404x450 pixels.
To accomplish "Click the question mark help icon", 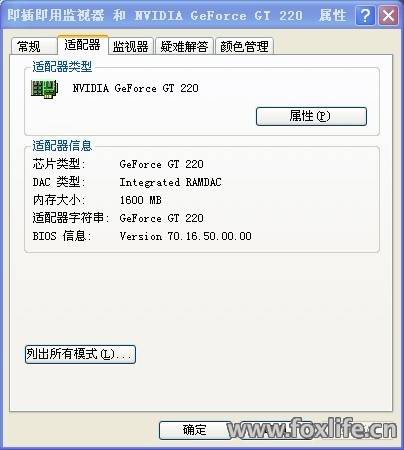I will [x=365, y=15].
